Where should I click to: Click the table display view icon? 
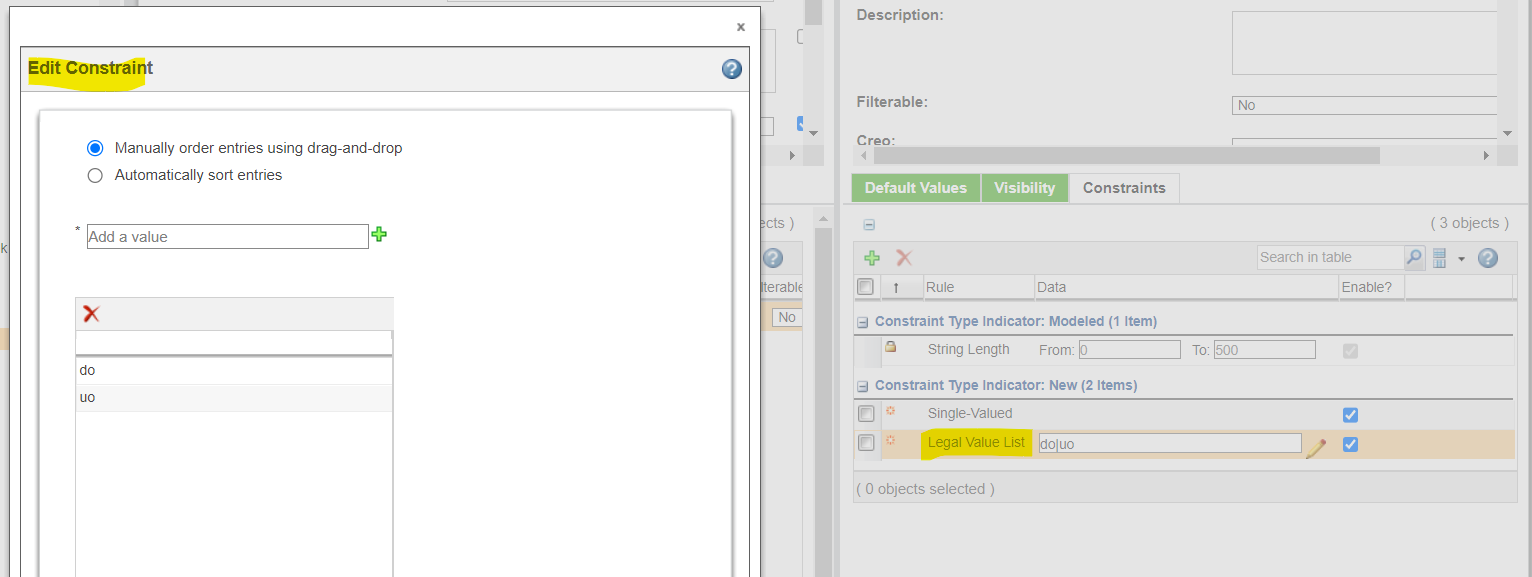coord(1439,257)
